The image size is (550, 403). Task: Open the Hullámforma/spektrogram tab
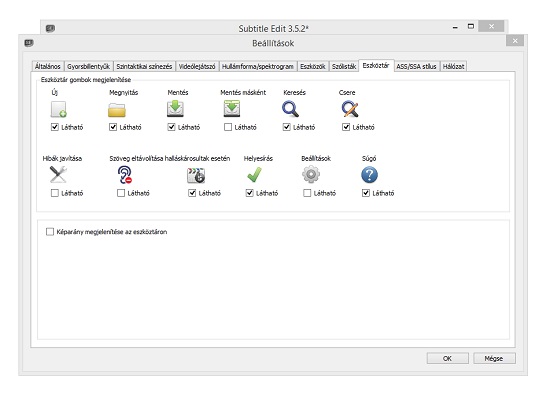click(258, 66)
